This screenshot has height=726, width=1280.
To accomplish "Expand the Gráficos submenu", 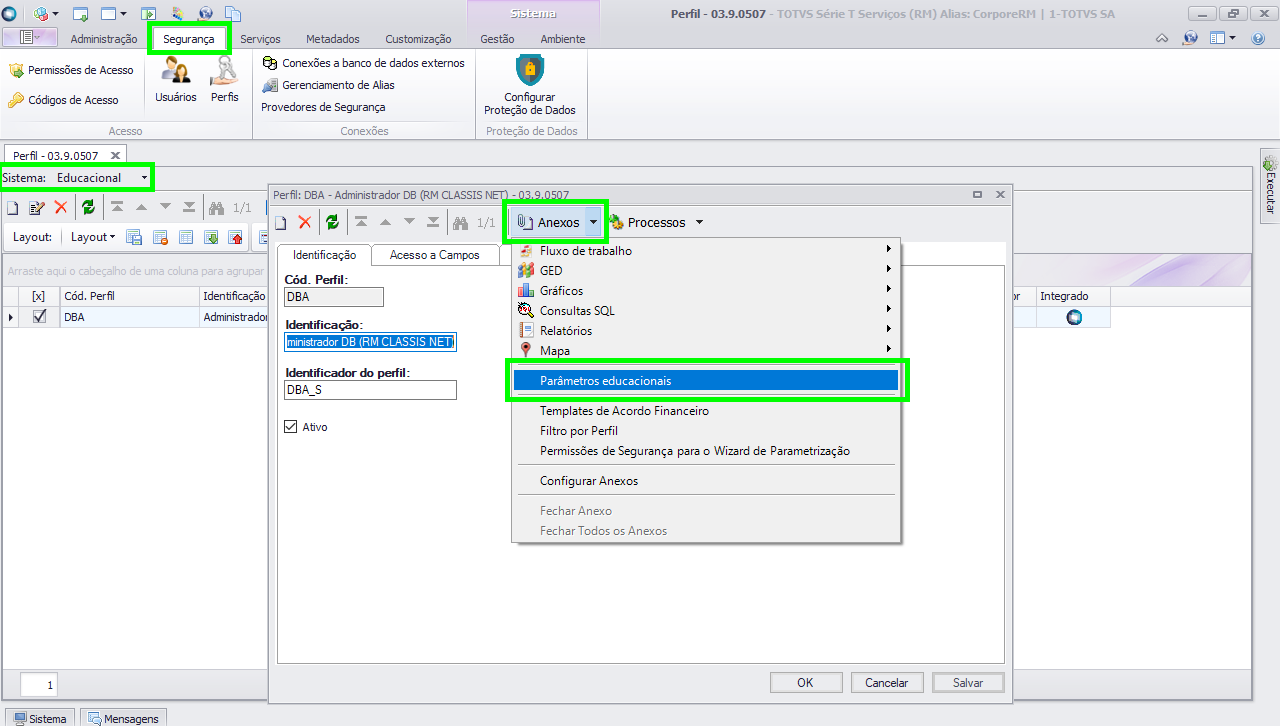I will (706, 291).
